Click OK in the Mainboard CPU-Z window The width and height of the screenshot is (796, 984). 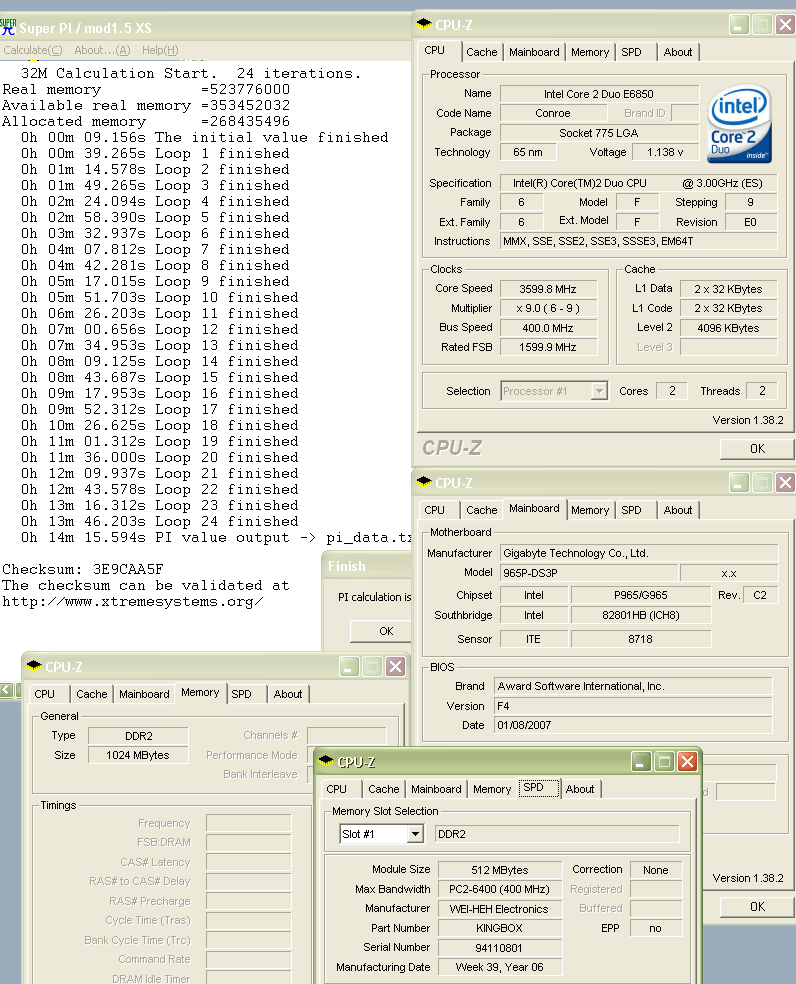(757, 907)
